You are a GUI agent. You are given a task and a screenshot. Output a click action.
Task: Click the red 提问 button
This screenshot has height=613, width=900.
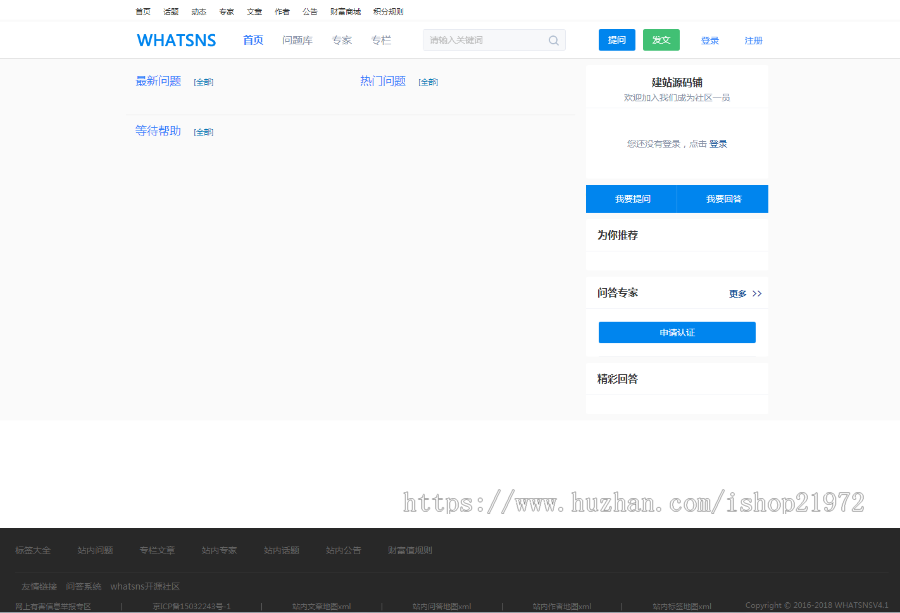pos(617,40)
